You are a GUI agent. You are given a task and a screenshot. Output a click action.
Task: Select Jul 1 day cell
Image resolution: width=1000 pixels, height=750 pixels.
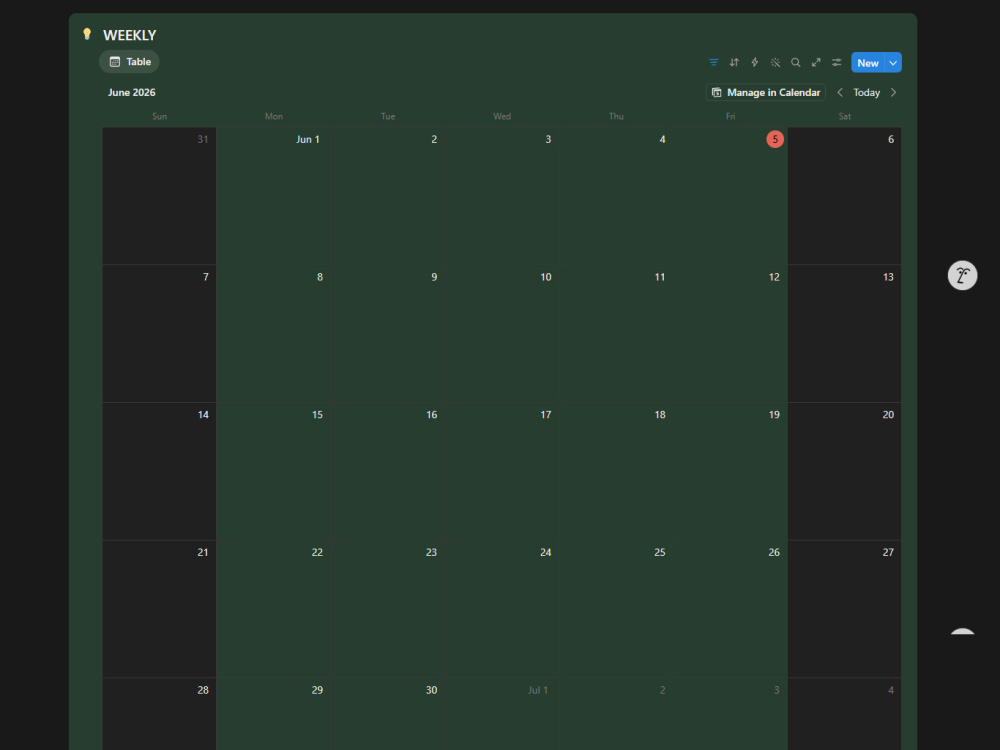[502, 714]
